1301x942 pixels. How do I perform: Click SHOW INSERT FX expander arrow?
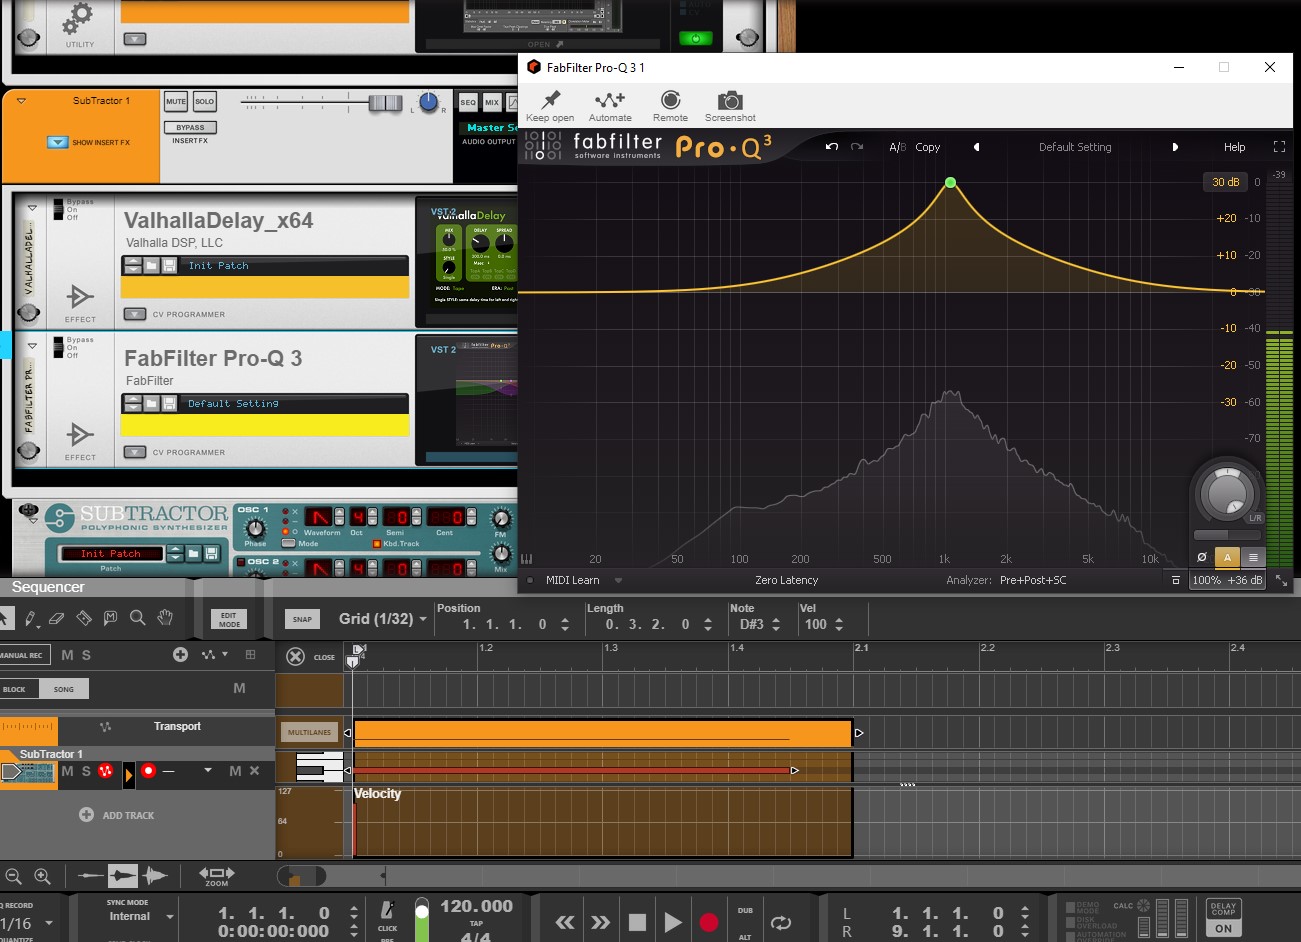(x=57, y=142)
